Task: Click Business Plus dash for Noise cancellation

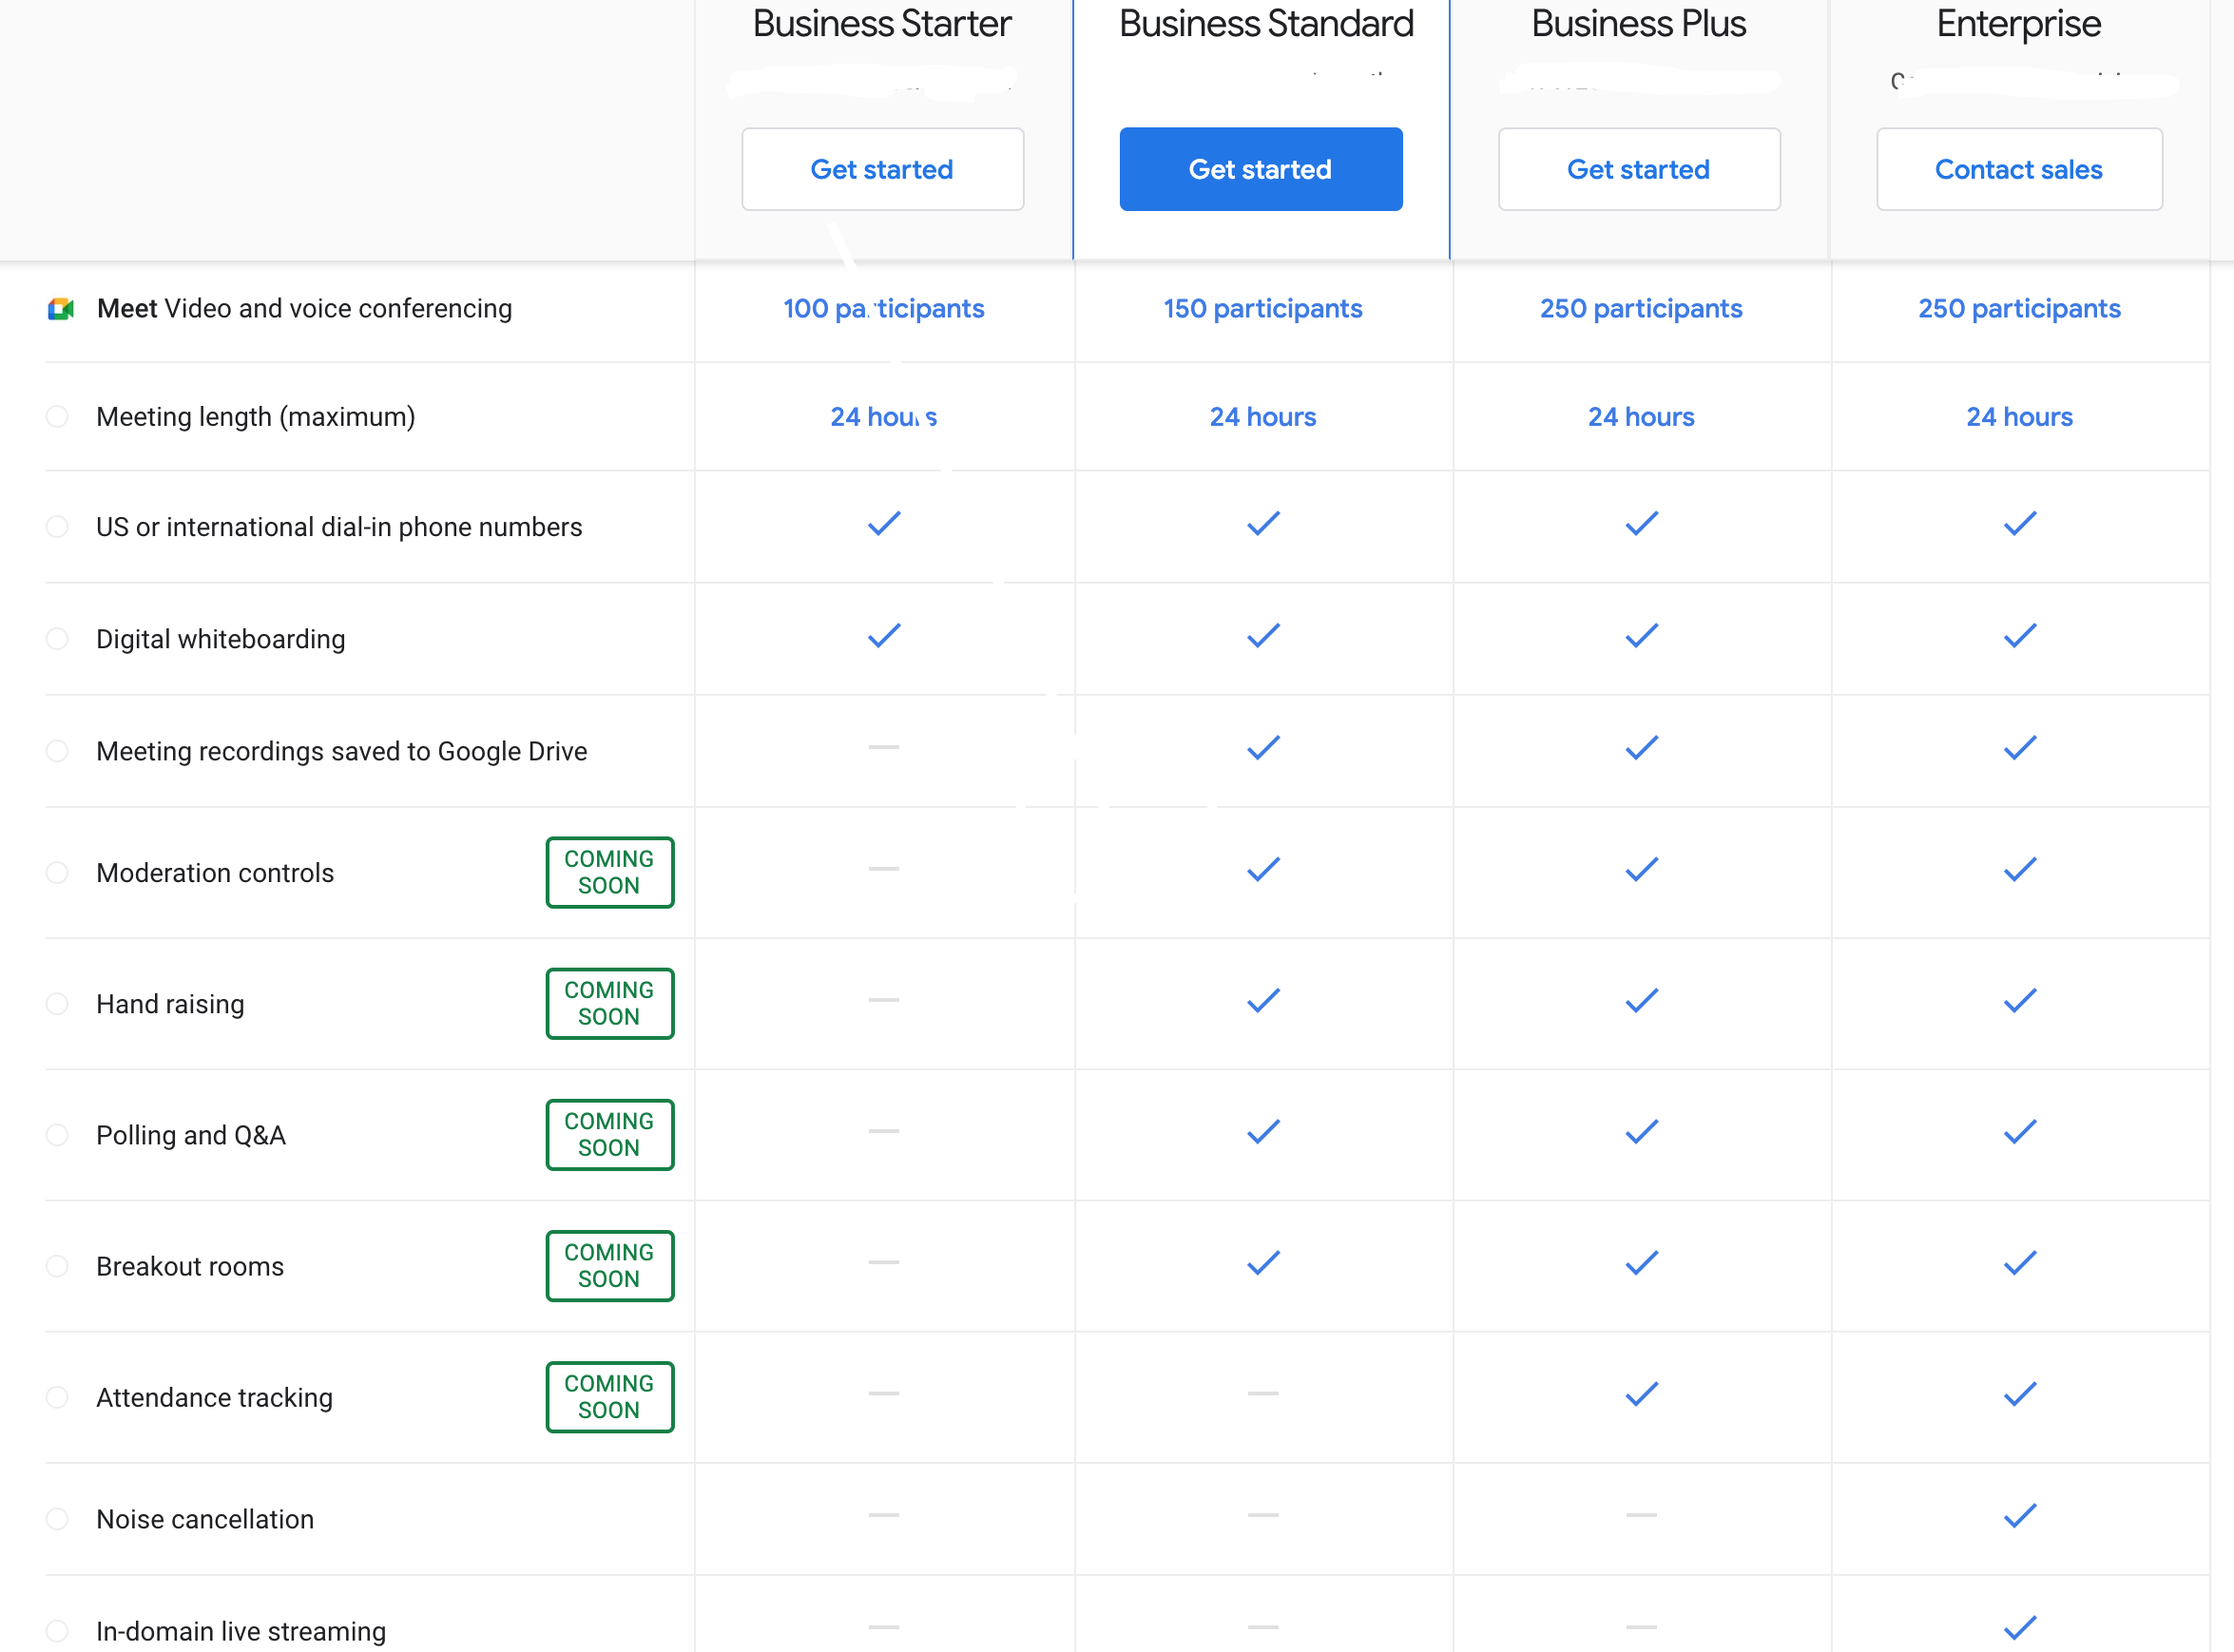Action: [1641, 1515]
